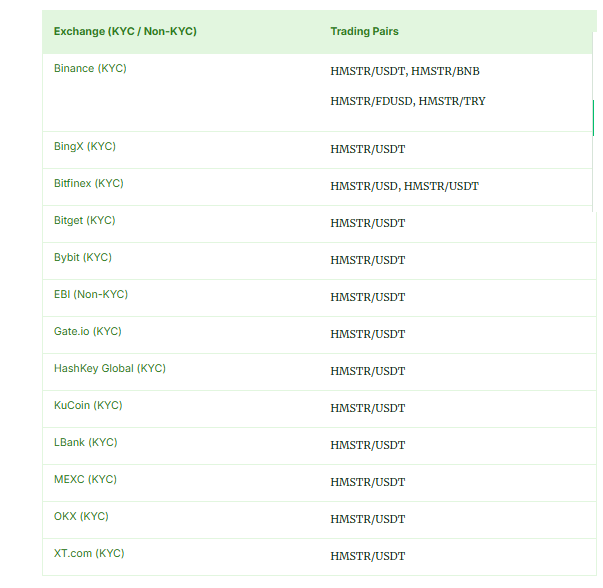Image resolution: width=603 pixels, height=588 pixels.
Task: Open the MEXC (KYC) exchange link
Action: (x=85, y=480)
